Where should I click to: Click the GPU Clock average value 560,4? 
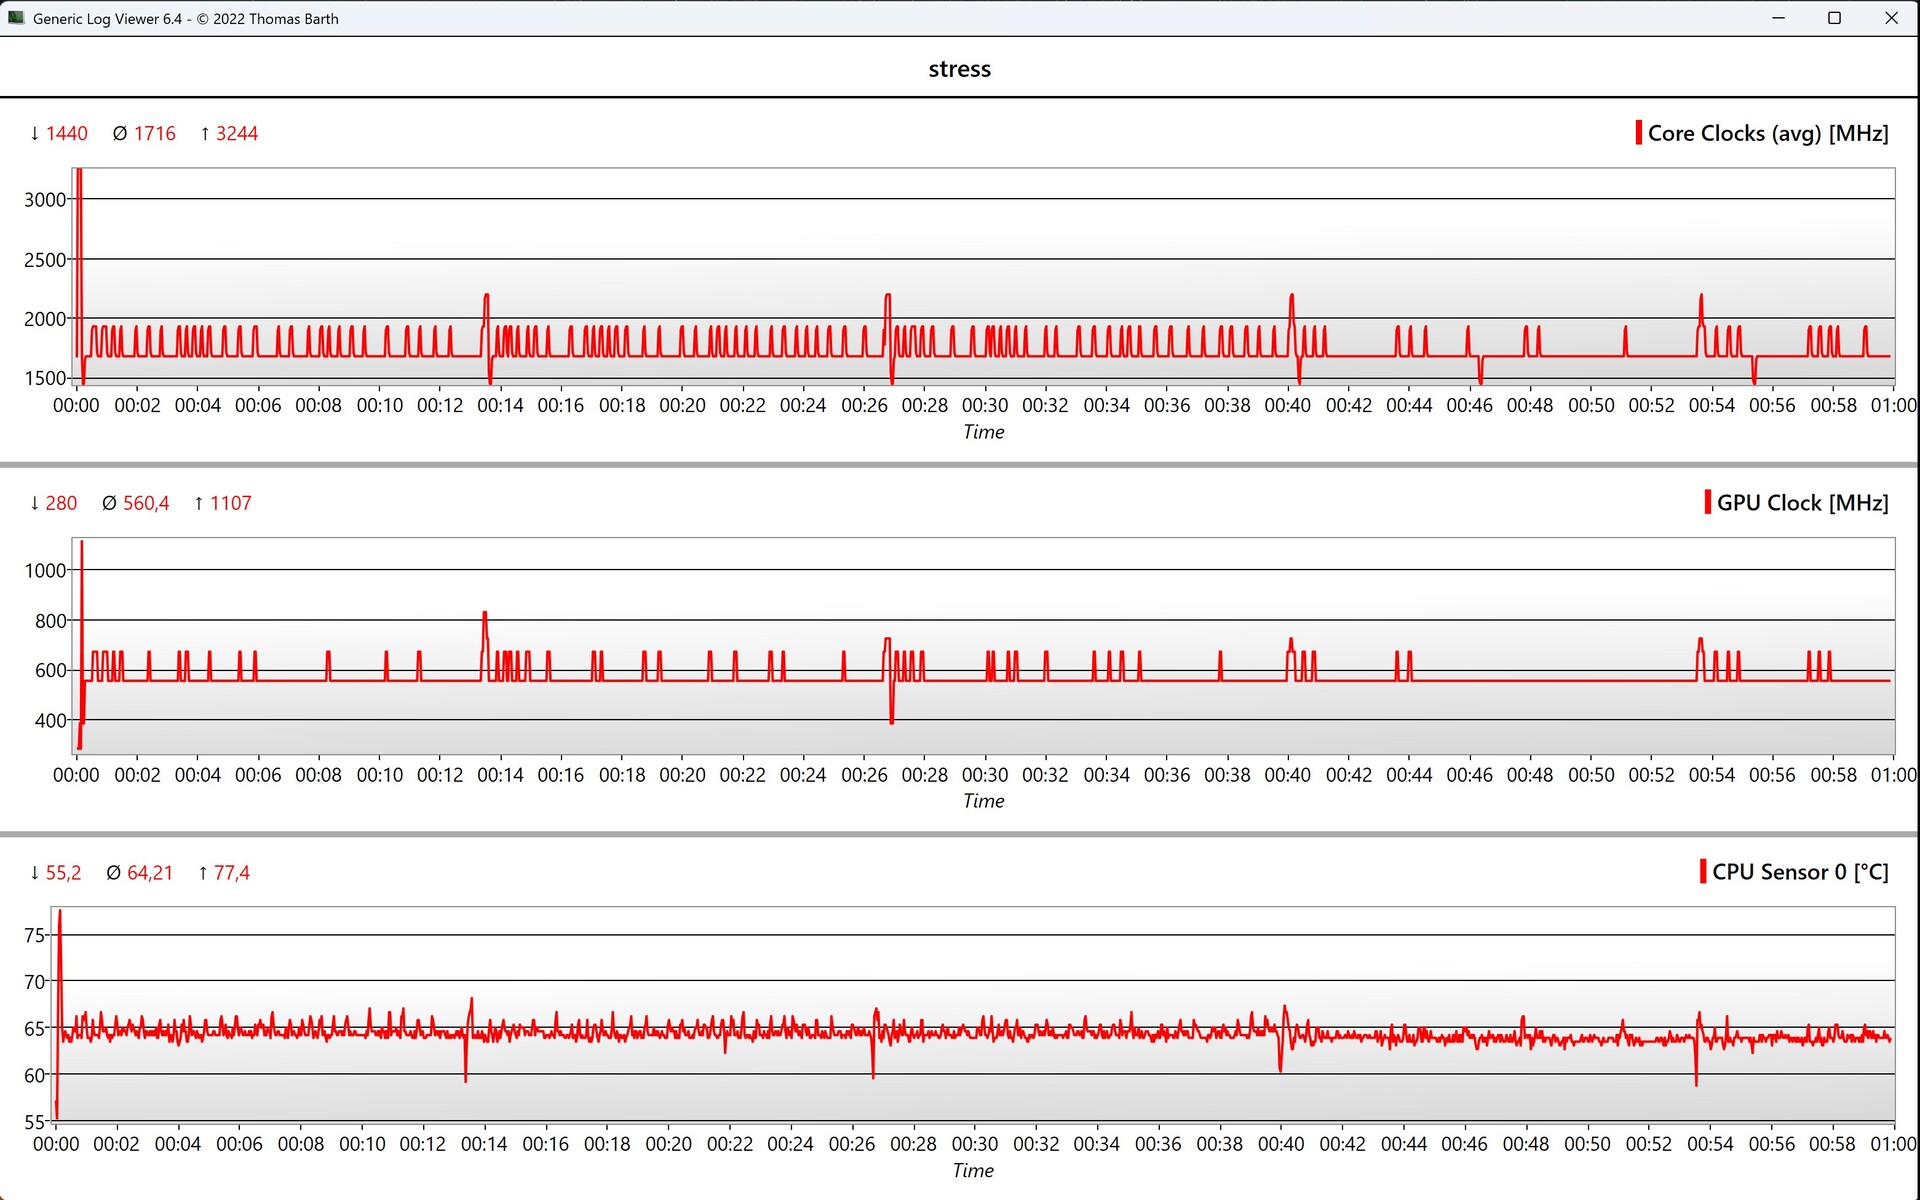pyautogui.click(x=145, y=503)
